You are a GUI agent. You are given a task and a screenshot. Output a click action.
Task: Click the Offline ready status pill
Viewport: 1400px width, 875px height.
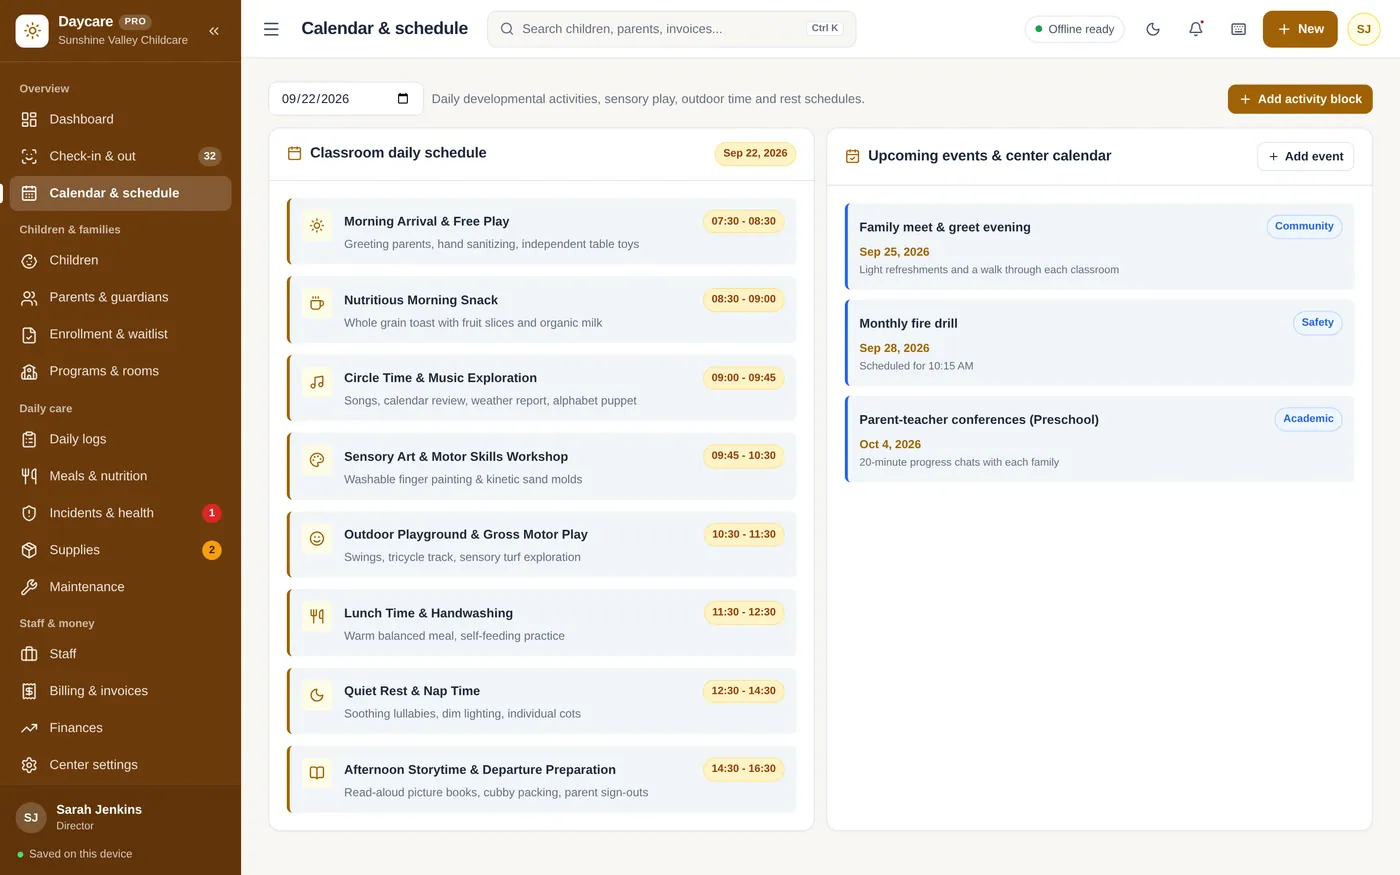1074,29
